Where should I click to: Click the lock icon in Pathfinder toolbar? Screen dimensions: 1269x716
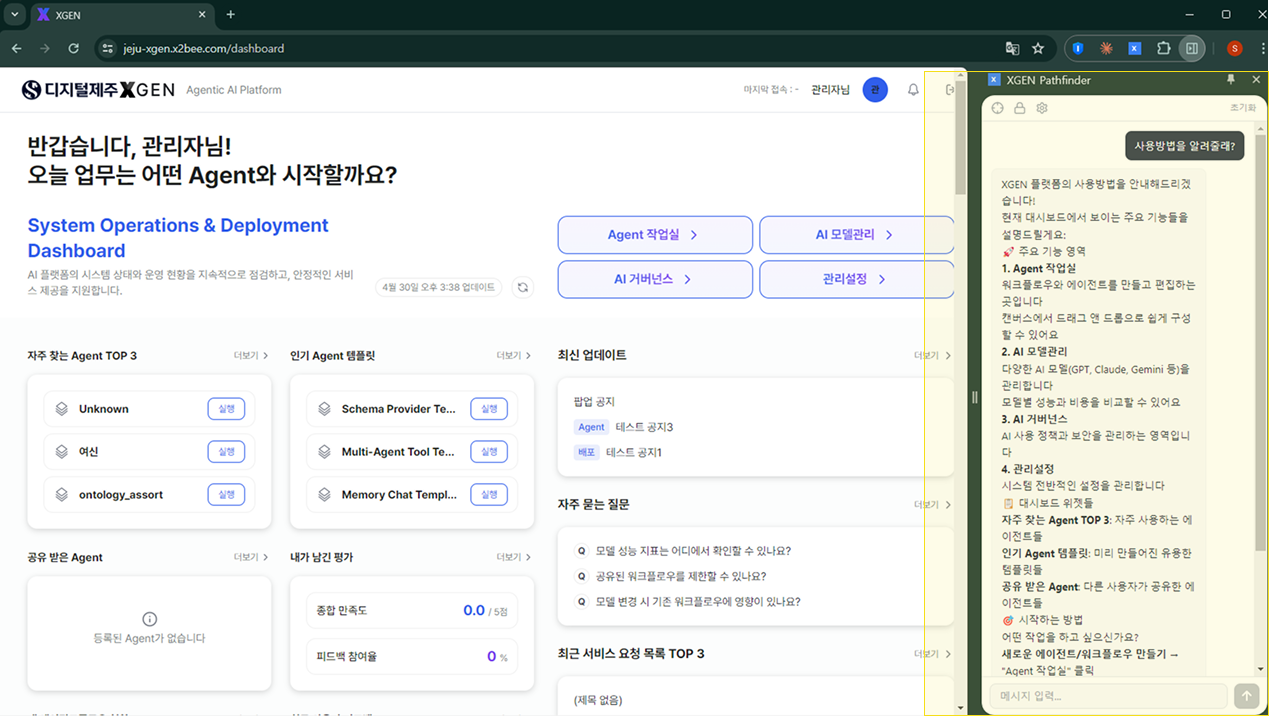coord(1020,108)
